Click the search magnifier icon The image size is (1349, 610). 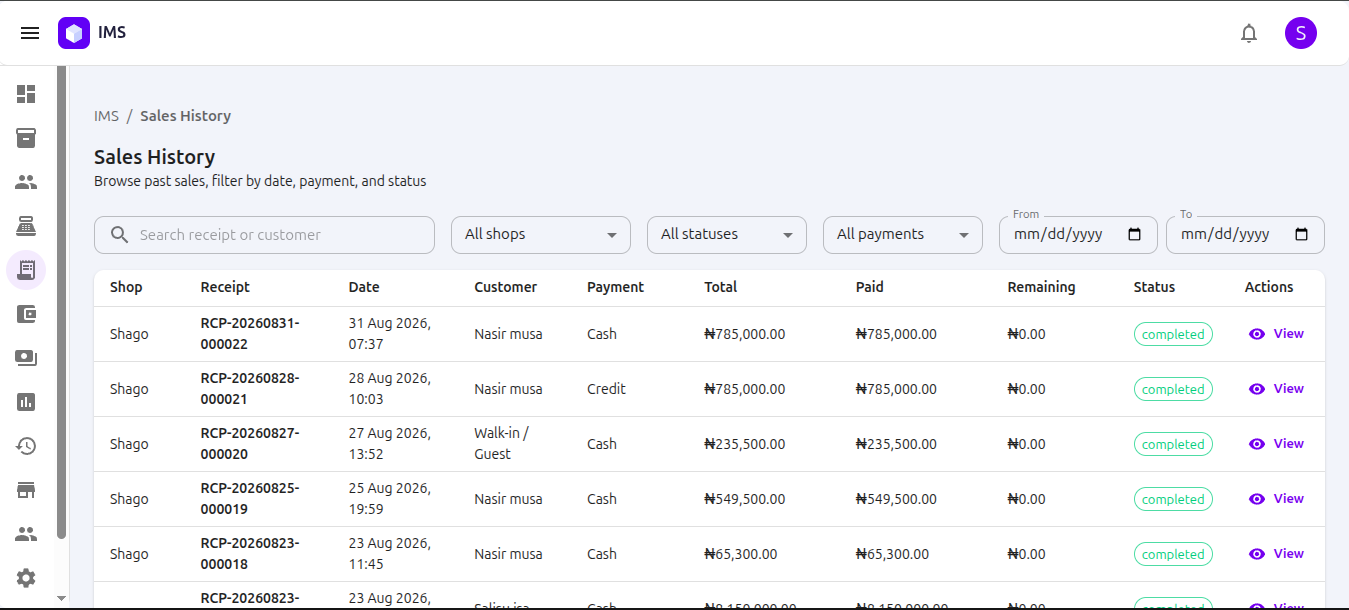[119, 235]
